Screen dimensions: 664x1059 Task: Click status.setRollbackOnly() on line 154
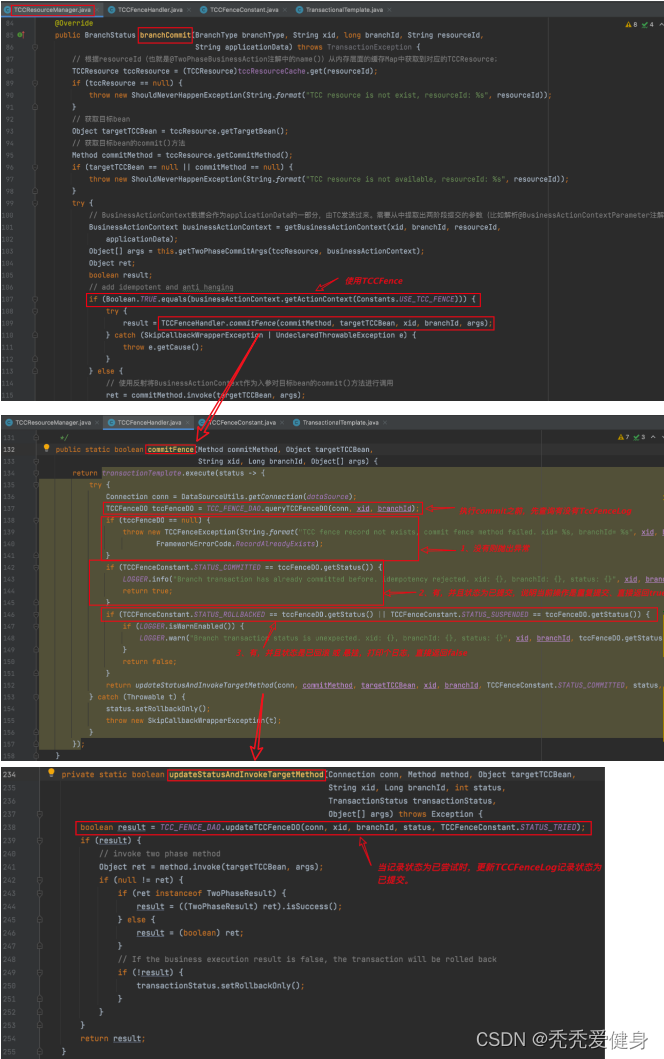click(157, 708)
